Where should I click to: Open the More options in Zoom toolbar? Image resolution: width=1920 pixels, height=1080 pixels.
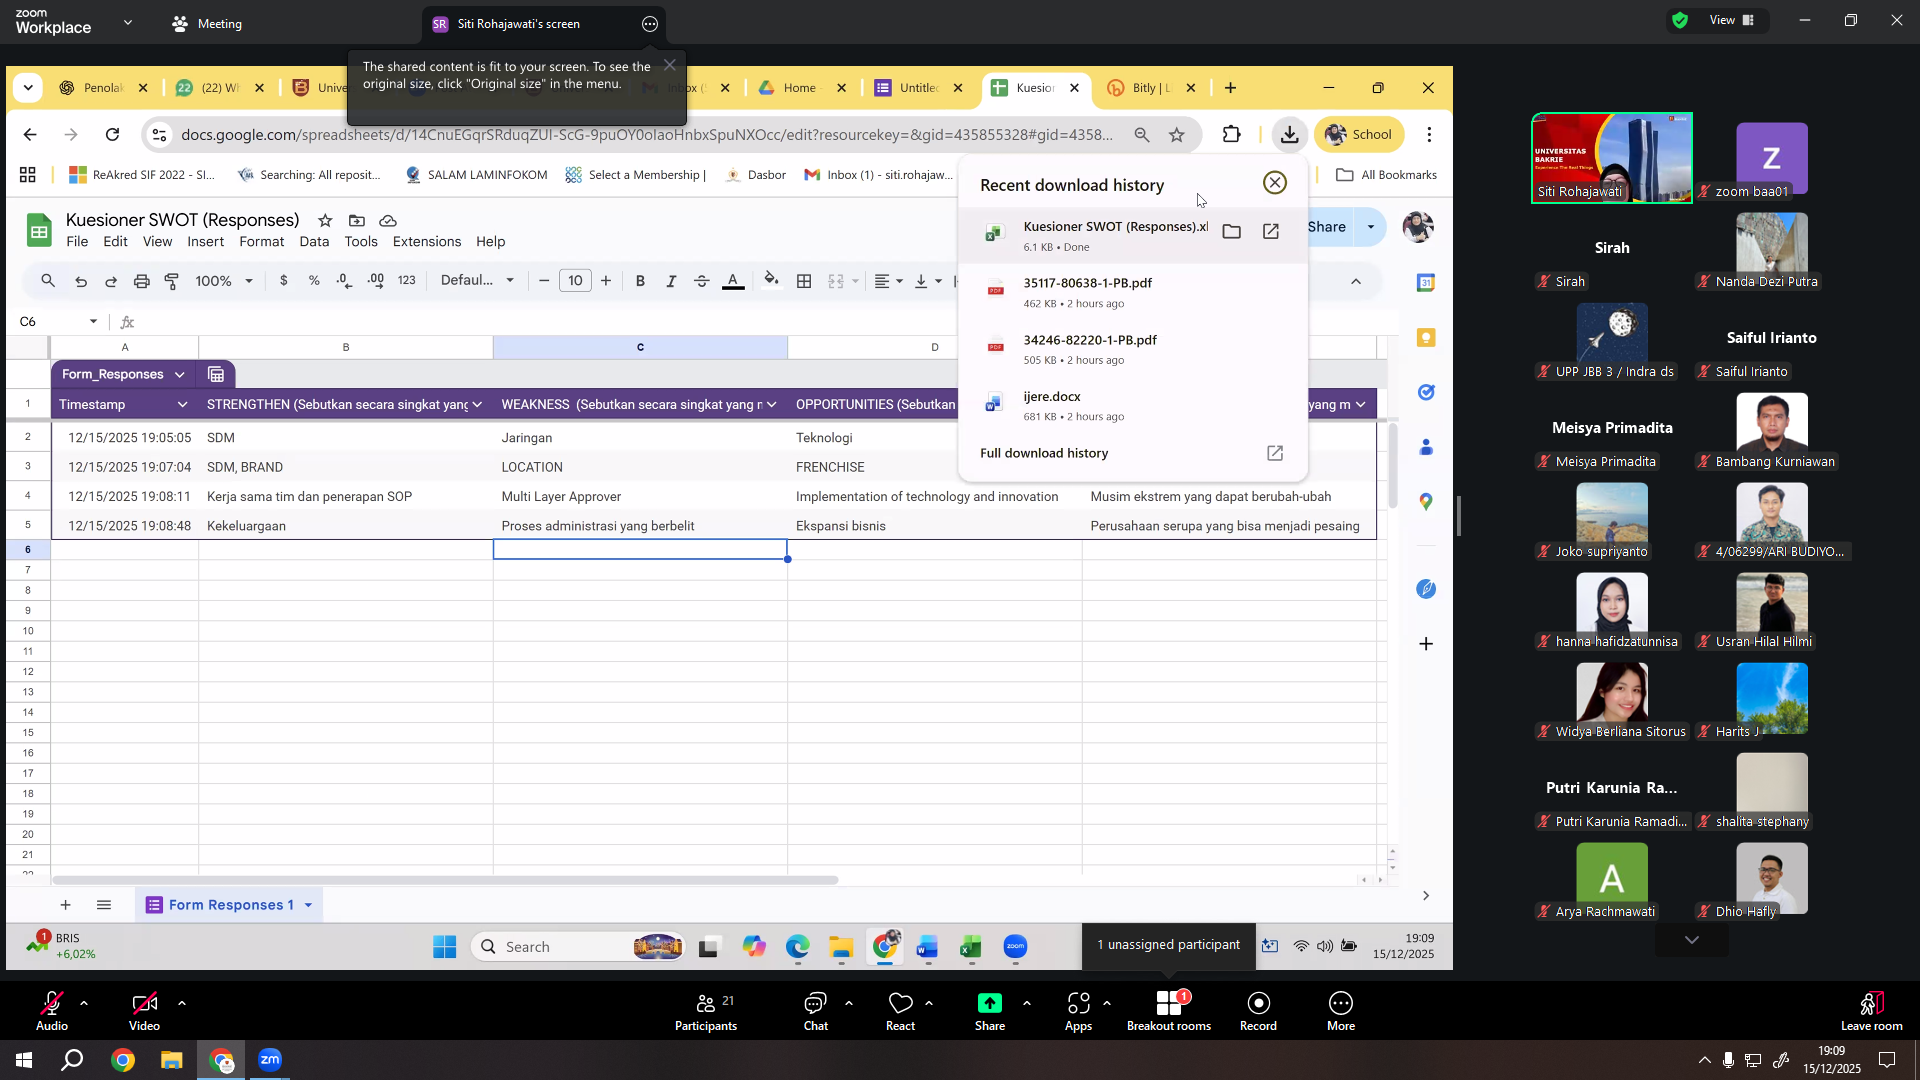coord(1341,1010)
